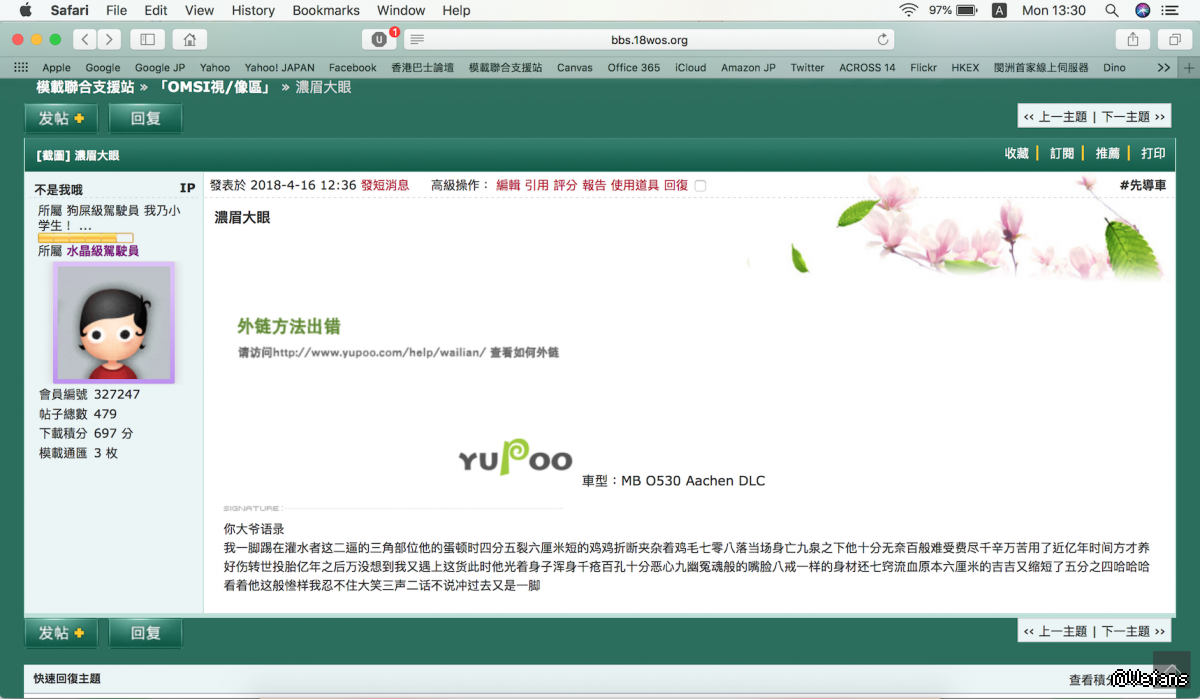Image resolution: width=1200 pixels, height=699 pixels.
Task: Reload page with the refresh icon
Action: click(x=883, y=40)
